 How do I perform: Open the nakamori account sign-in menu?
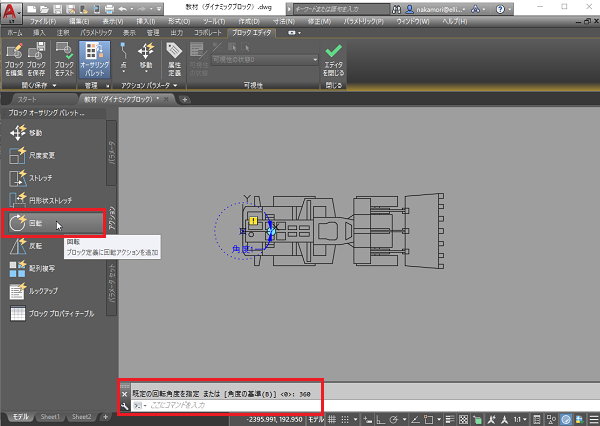point(435,9)
